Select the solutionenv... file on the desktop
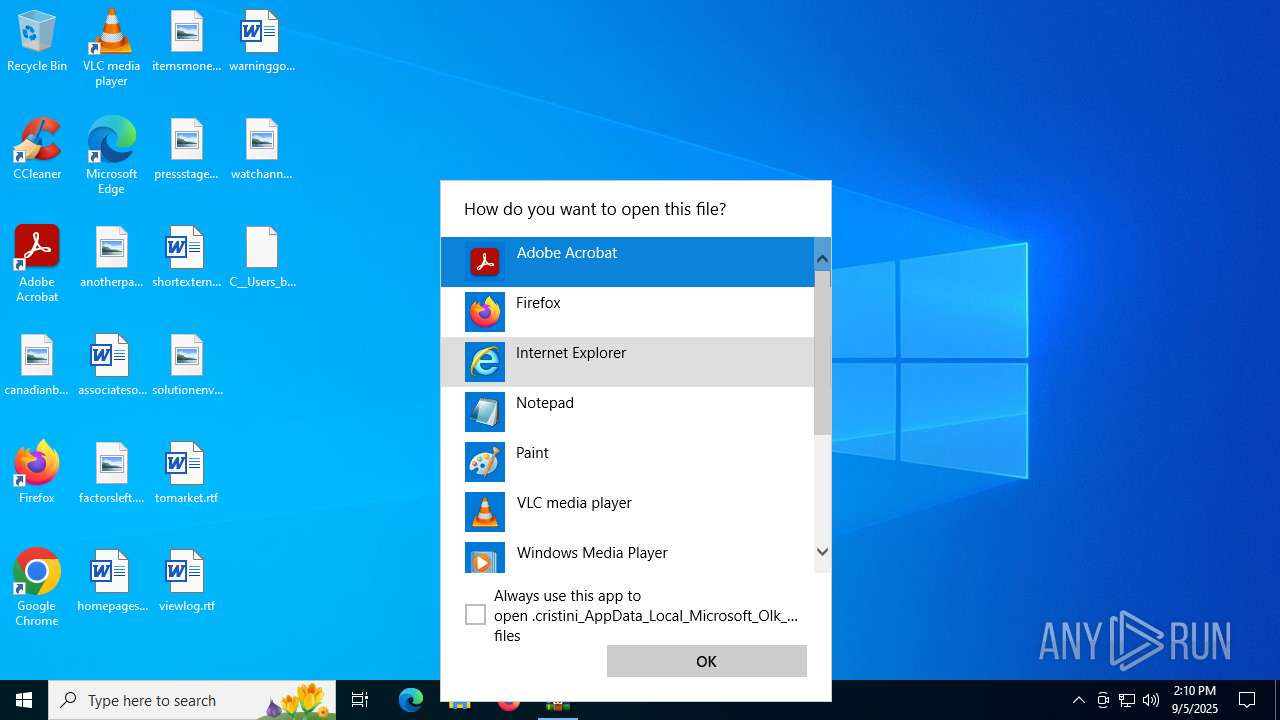Screen dimensions: 1280x720 [186, 365]
